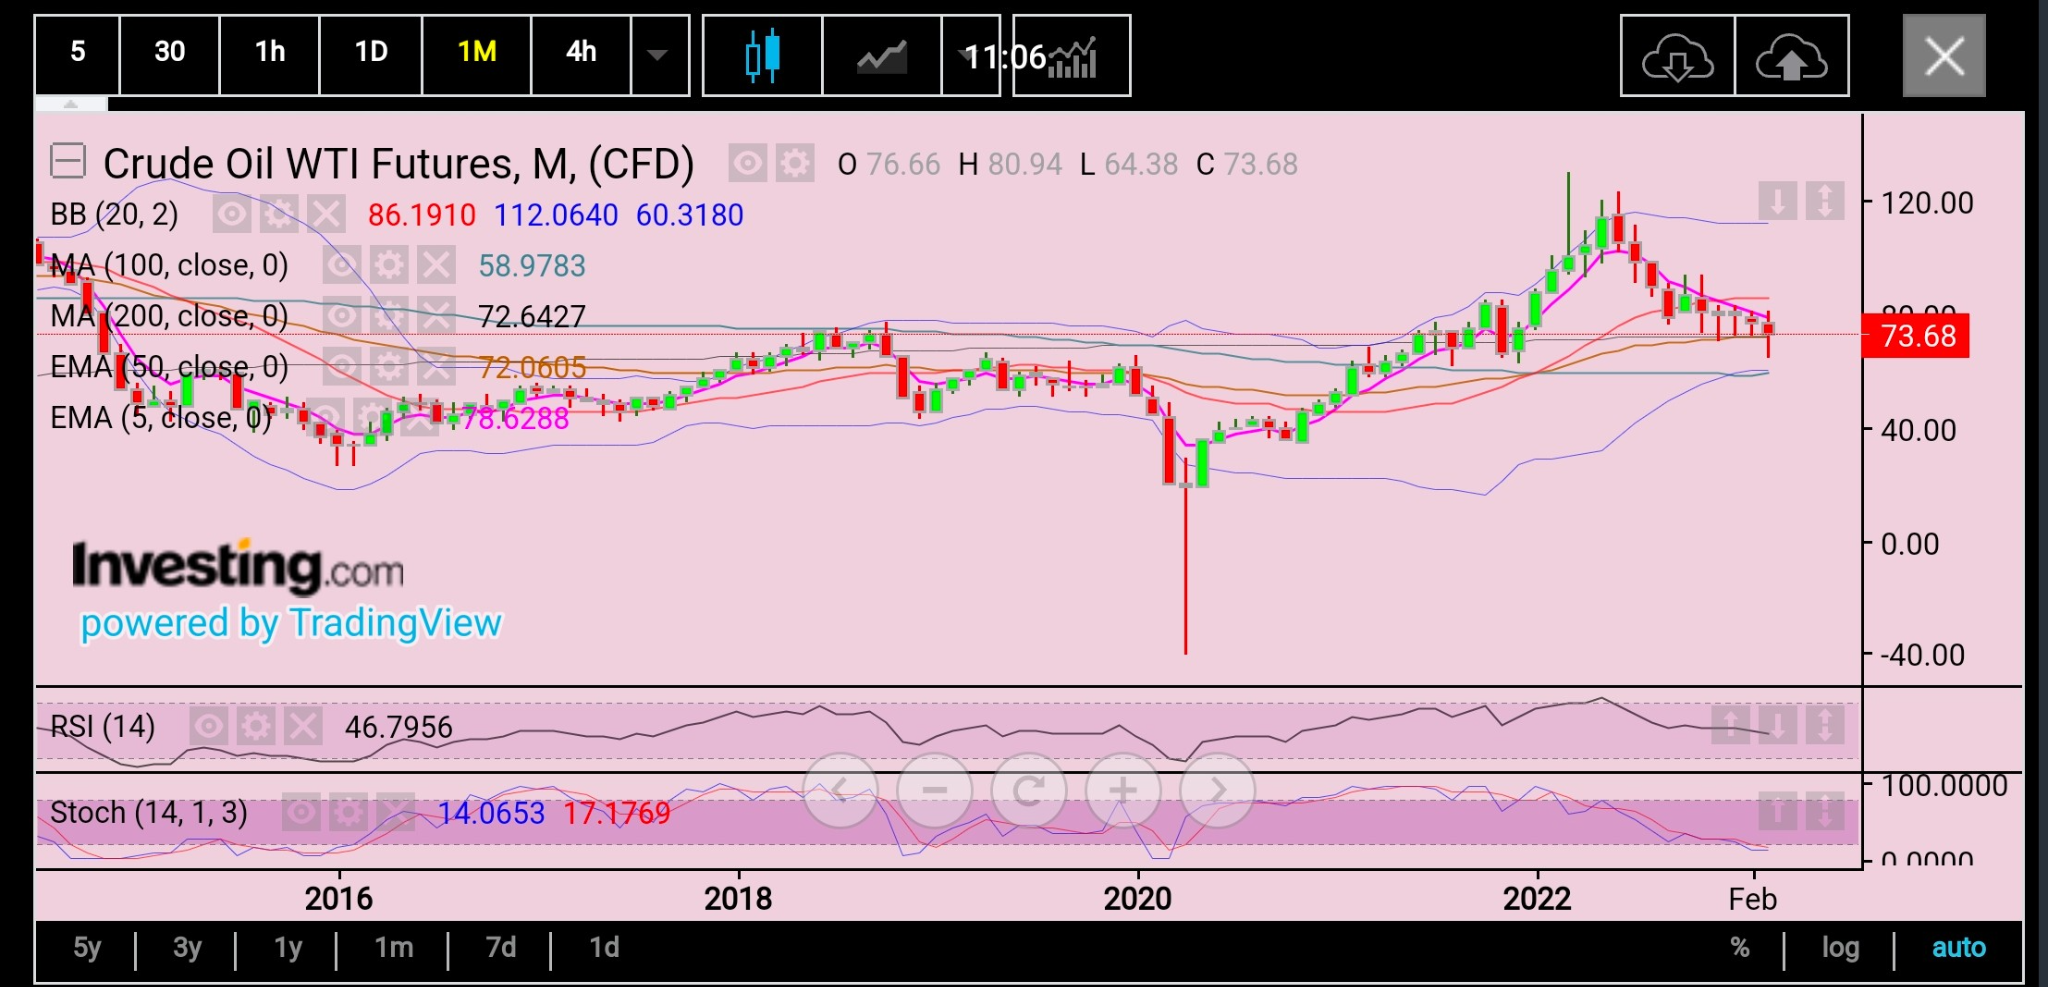The height and width of the screenshot is (987, 2048).
Task: Maximize the RSI pane
Action: tap(1826, 724)
